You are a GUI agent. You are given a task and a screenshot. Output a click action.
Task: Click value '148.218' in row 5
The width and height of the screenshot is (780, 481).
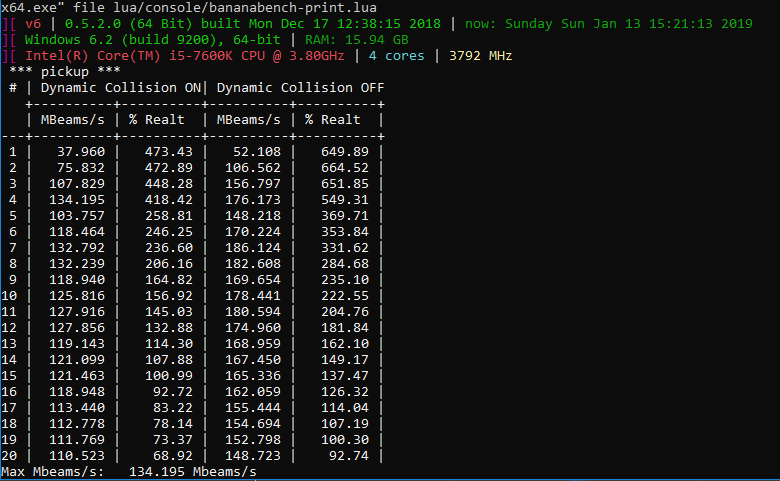point(253,215)
